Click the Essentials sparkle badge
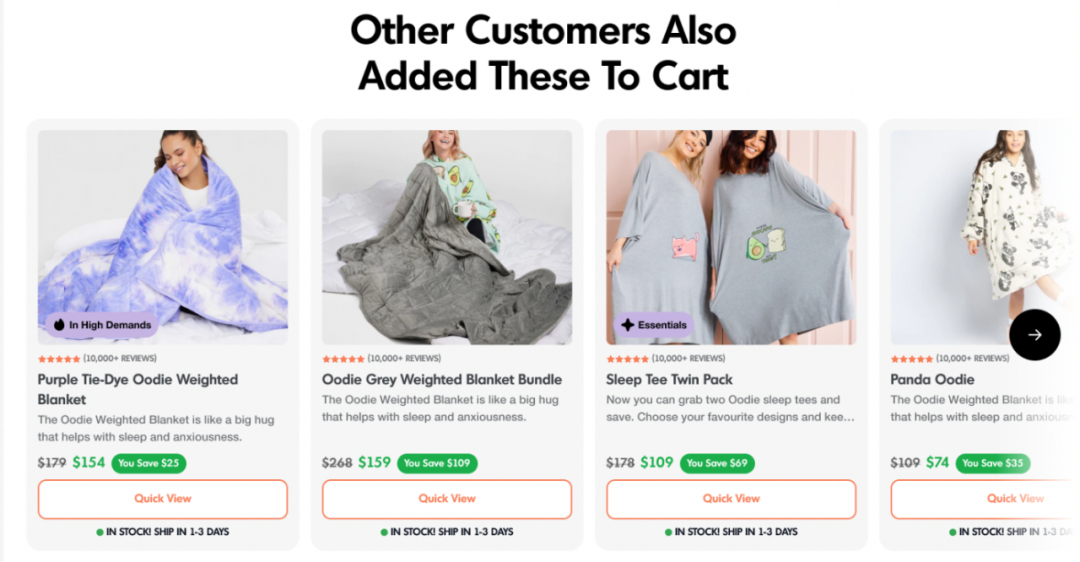 (654, 324)
